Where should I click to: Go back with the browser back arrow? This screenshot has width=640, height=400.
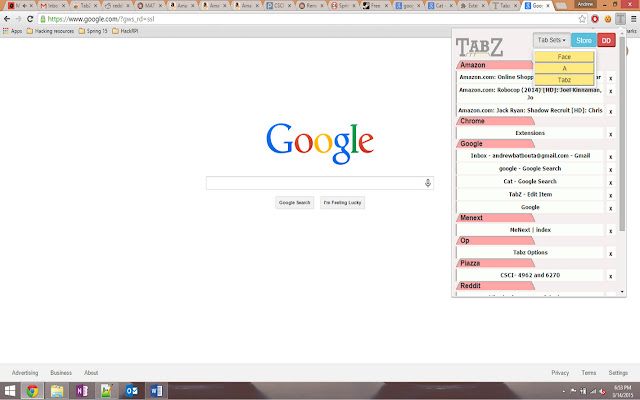(x=7, y=19)
